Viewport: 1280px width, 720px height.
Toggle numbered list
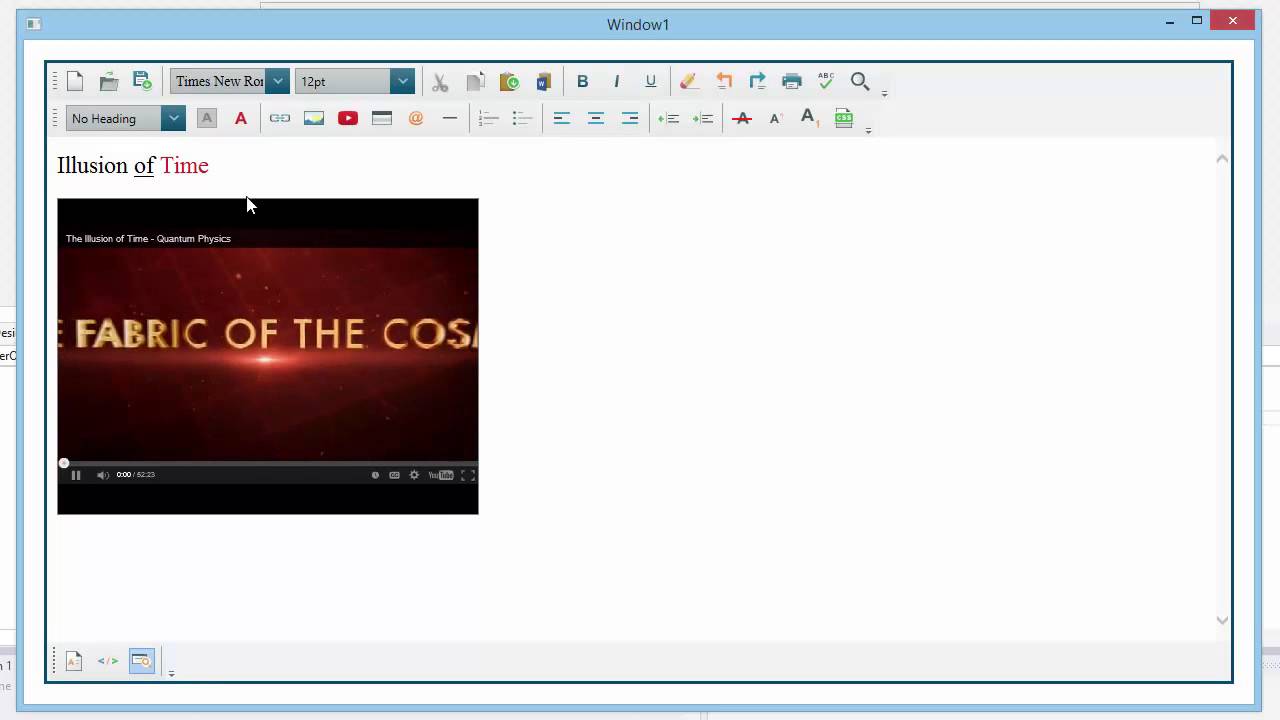tap(489, 118)
